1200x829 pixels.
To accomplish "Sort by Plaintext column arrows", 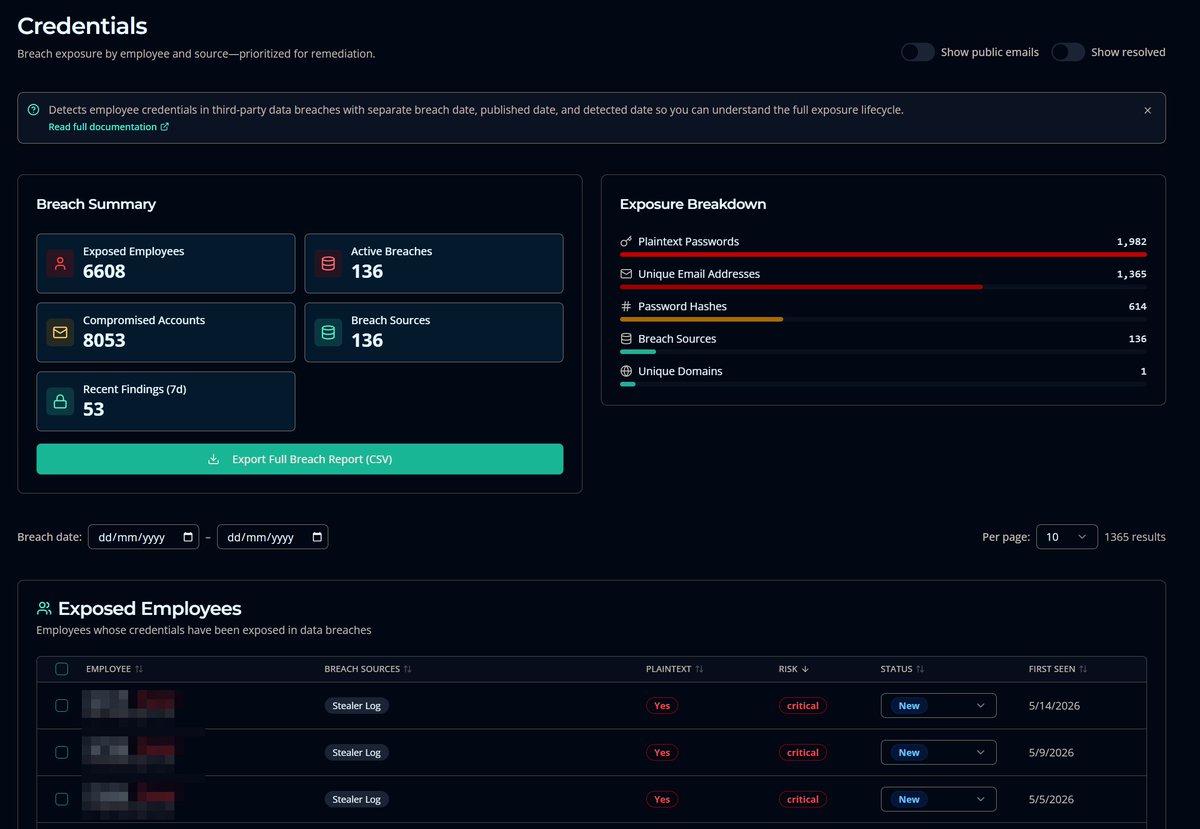I will tap(699, 669).
